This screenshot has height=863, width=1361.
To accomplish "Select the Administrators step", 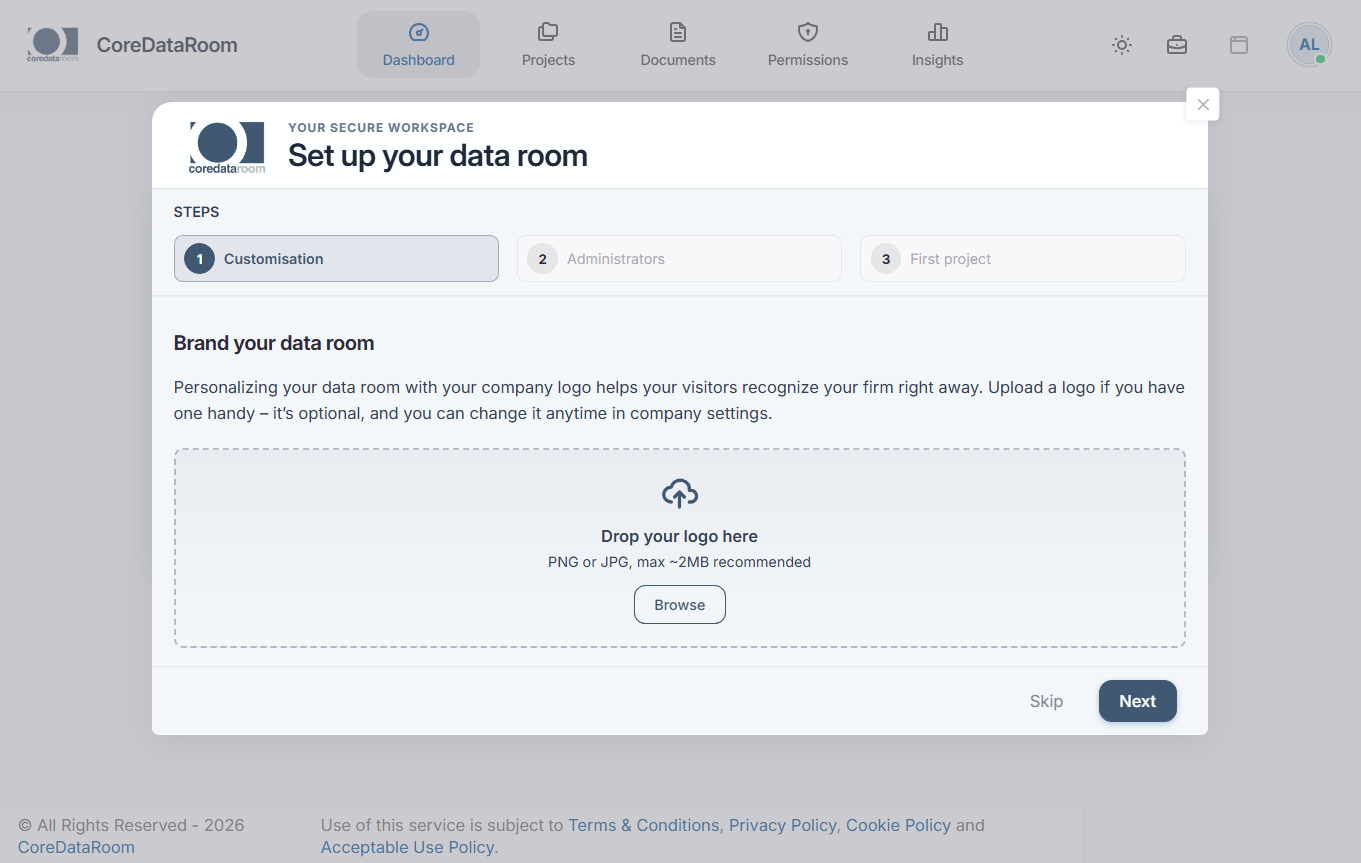I will pyautogui.click(x=679, y=259).
